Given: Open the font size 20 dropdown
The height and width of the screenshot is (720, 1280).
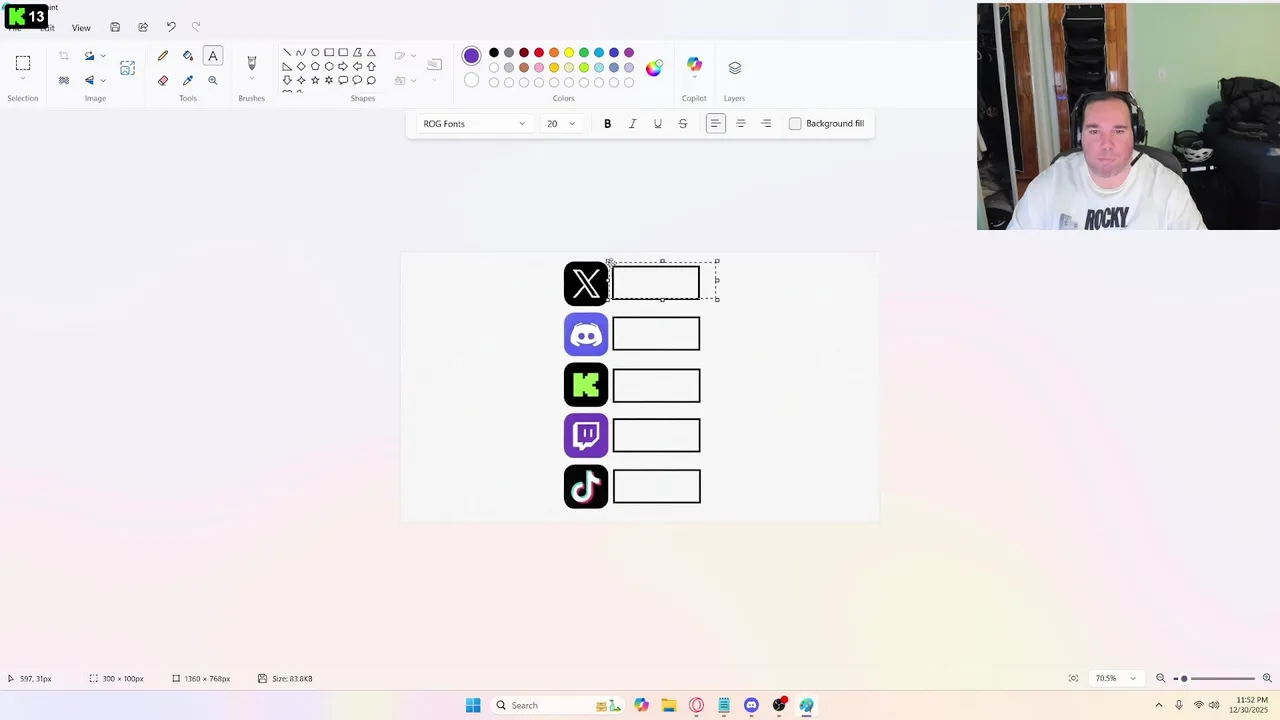Looking at the screenshot, I should 560,124.
